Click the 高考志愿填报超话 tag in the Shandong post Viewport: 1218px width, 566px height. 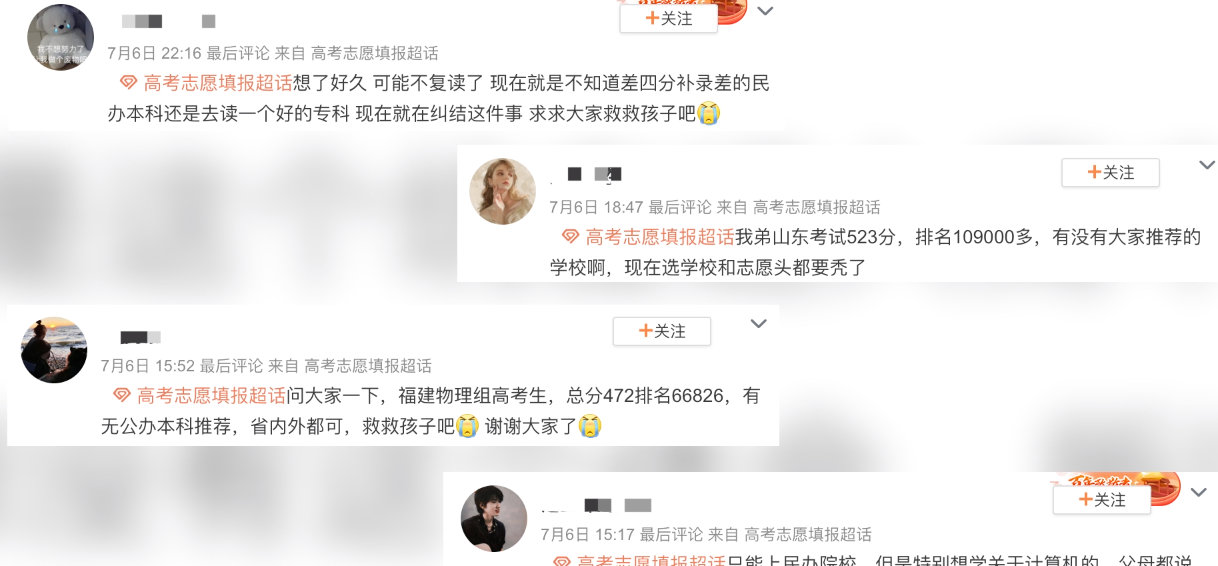pyautogui.click(x=660, y=237)
